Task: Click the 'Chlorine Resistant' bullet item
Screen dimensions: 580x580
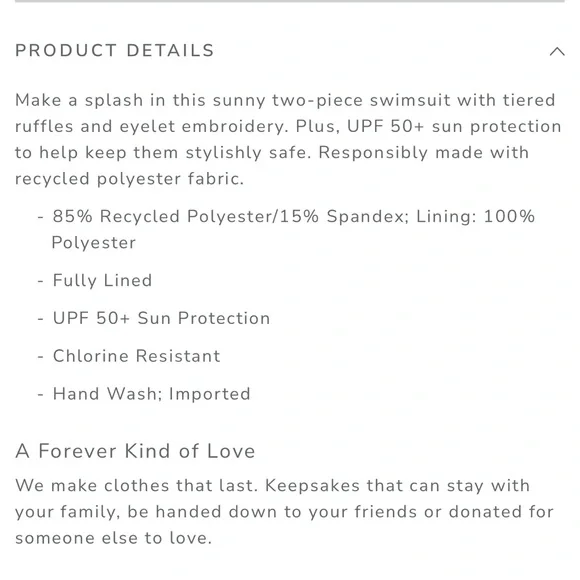Action: tap(137, 356)
